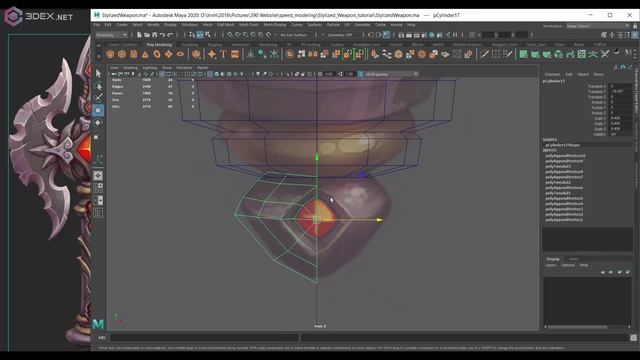Image resolution: width=640 pixels, height=360 pixels.
Task: Select polyAppendVertex10 in INPUTS list
Action: click(565, 156)
